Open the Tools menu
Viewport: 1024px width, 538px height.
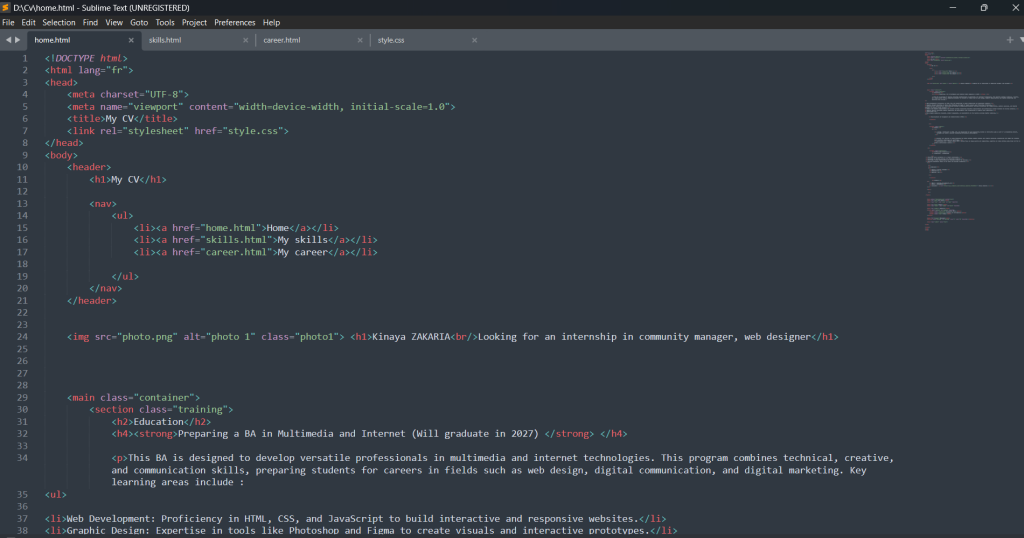[165, 22]
